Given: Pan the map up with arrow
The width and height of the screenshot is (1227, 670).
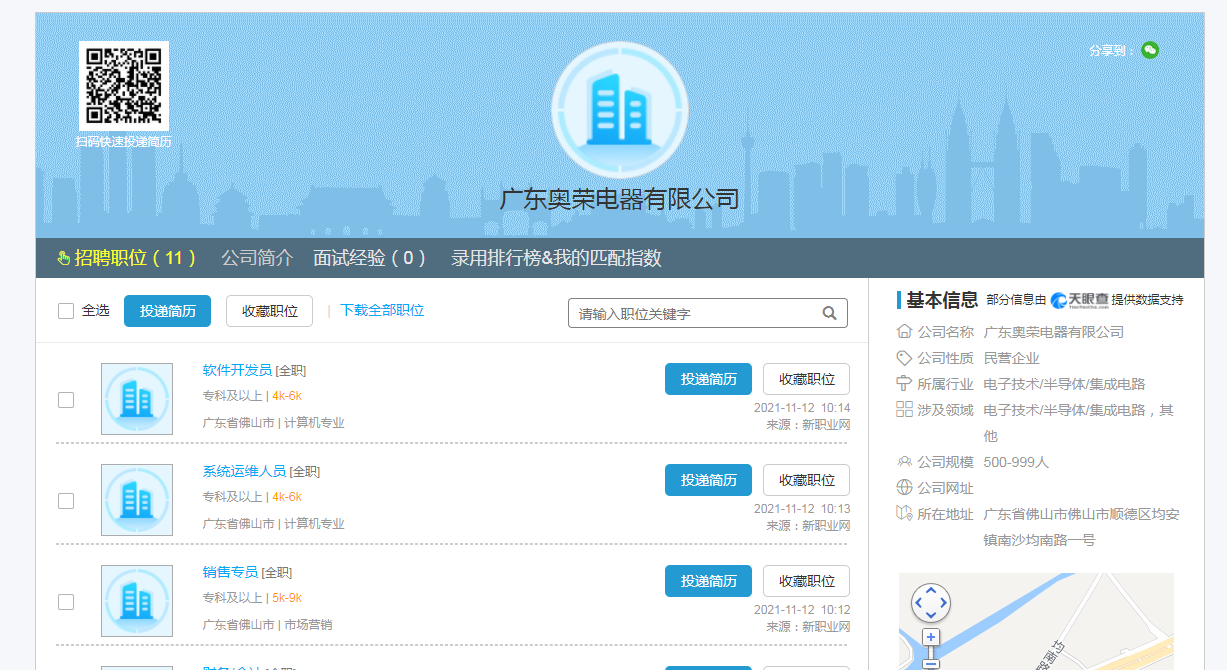Looking at the screenshot, I should point(931,590).
